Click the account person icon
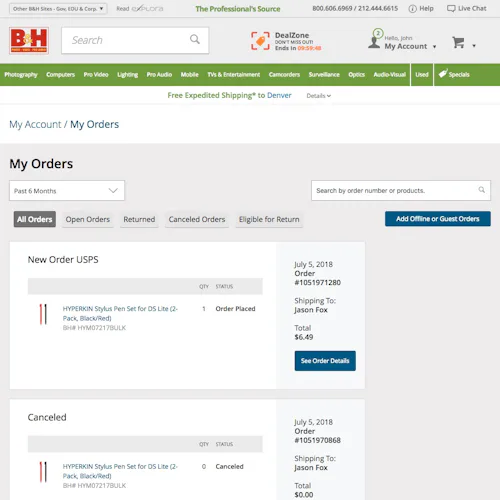This screenshot has width=500, height=500. [x=374, y=42]
